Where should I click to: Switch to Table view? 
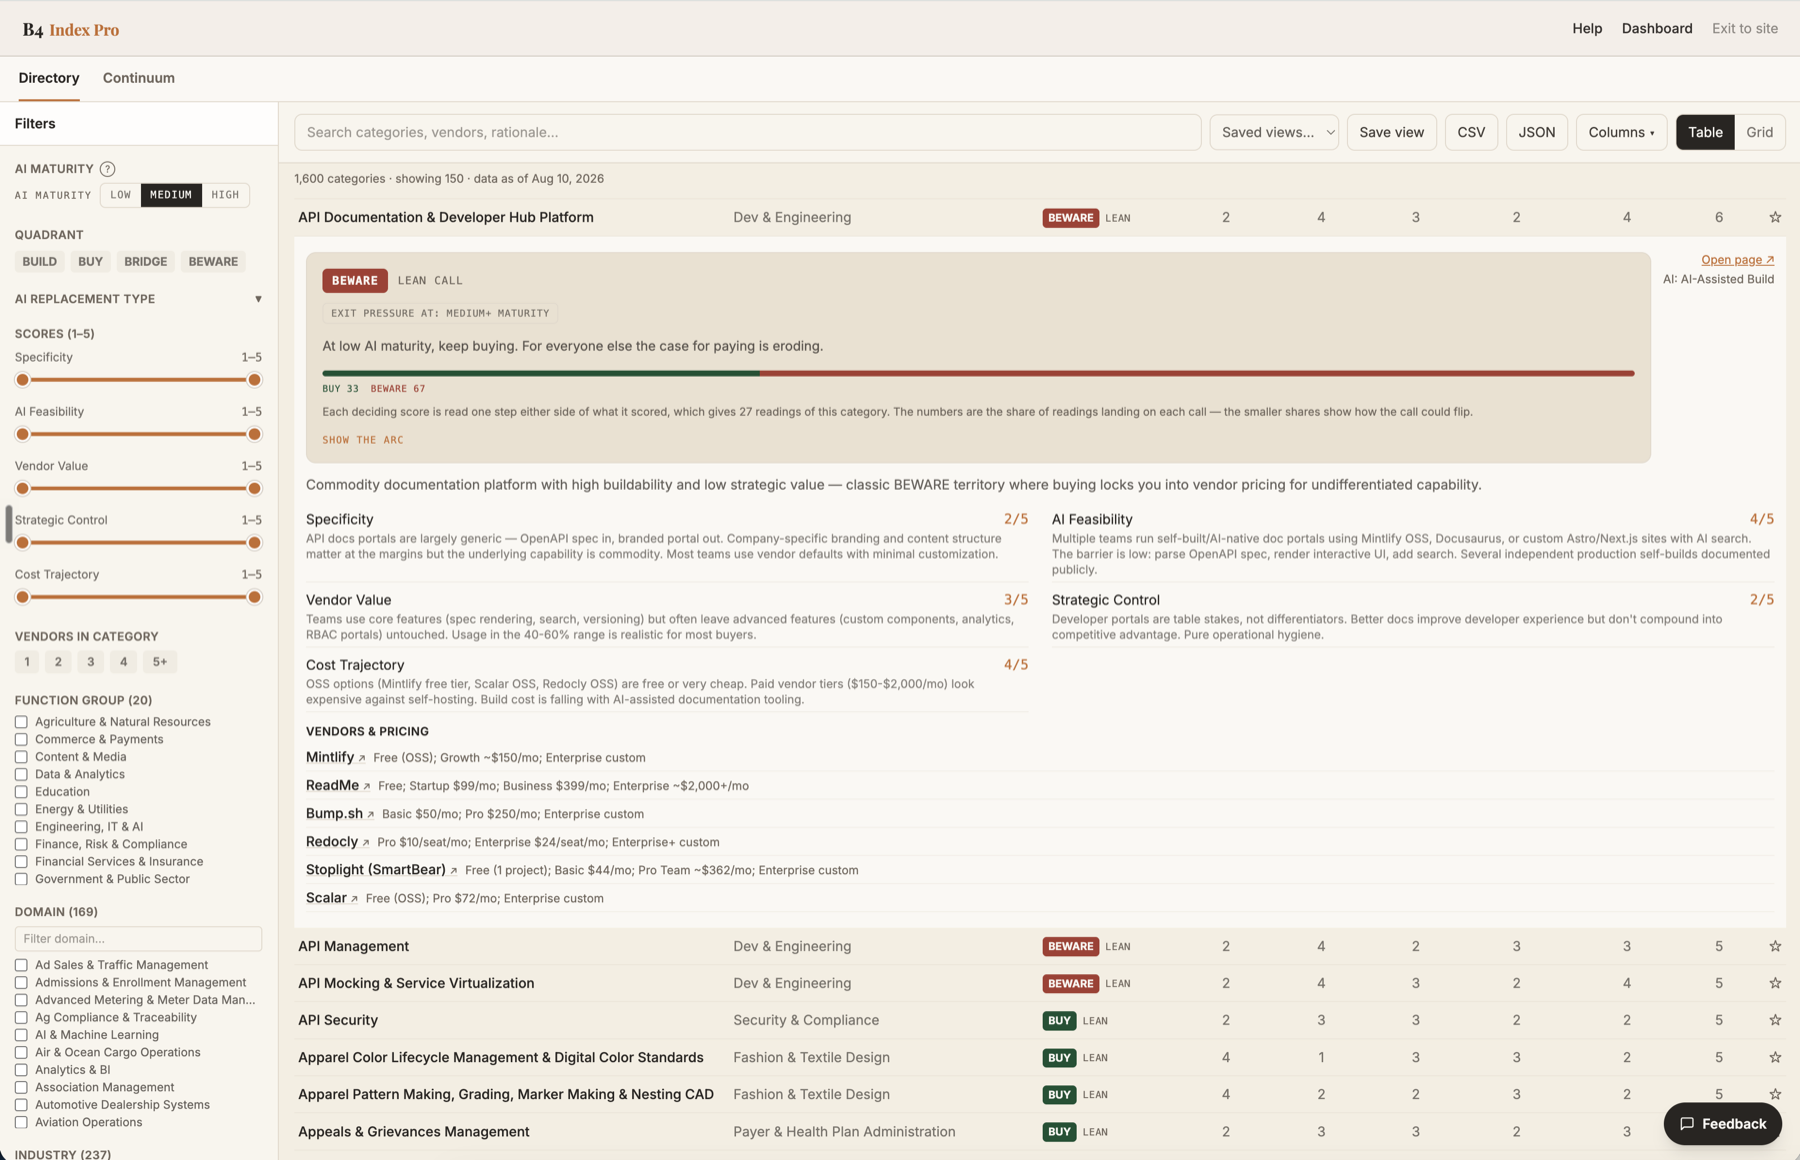coord(1705,132)
